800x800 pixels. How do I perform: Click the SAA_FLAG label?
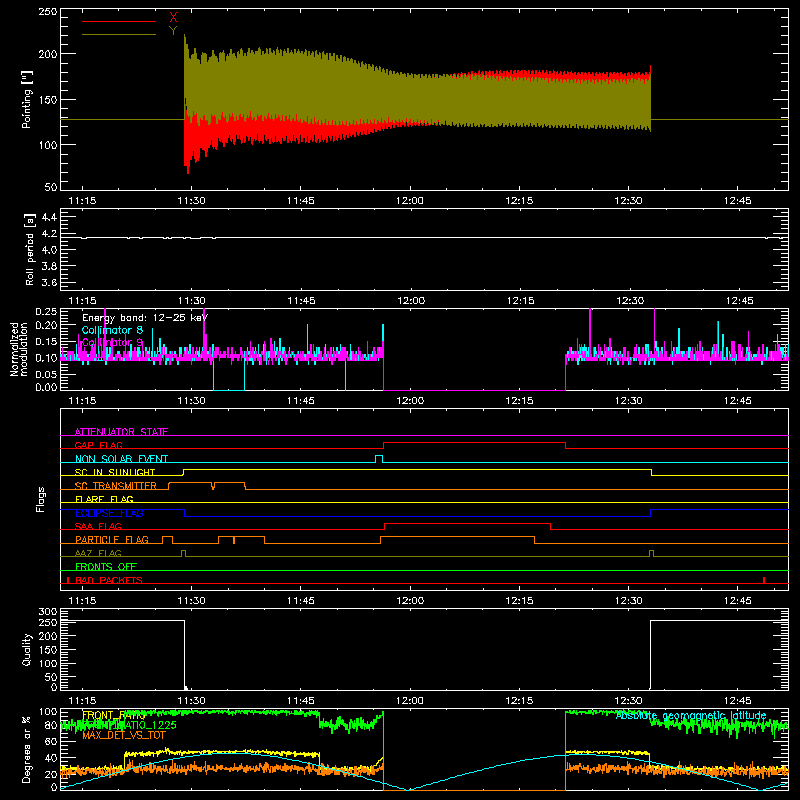[98, 526]
